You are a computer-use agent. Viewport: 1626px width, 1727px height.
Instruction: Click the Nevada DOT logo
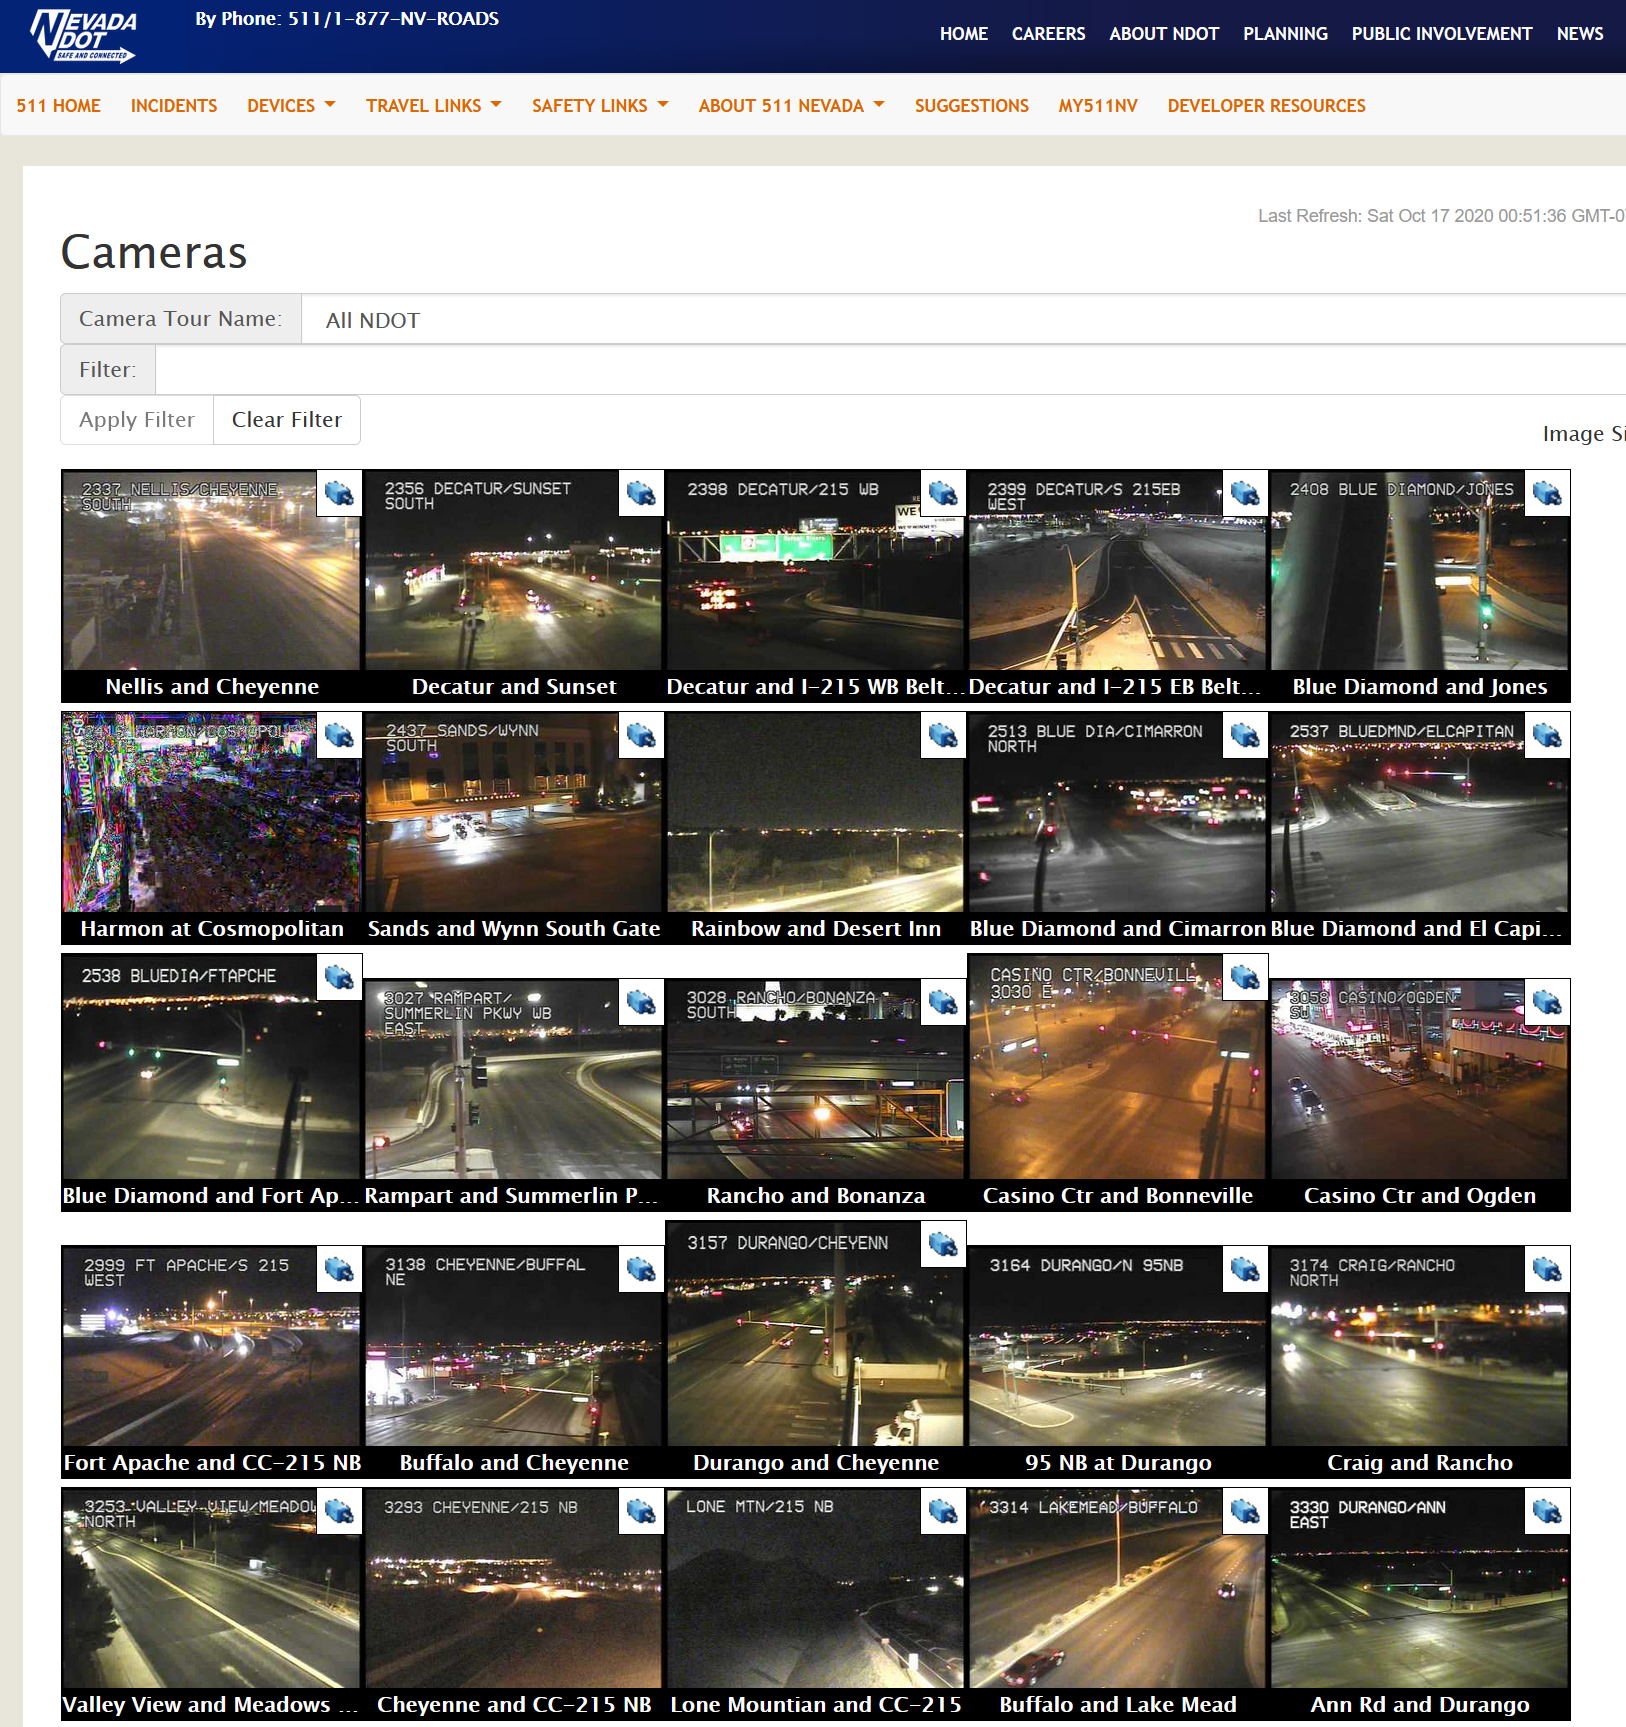point(84,36)
